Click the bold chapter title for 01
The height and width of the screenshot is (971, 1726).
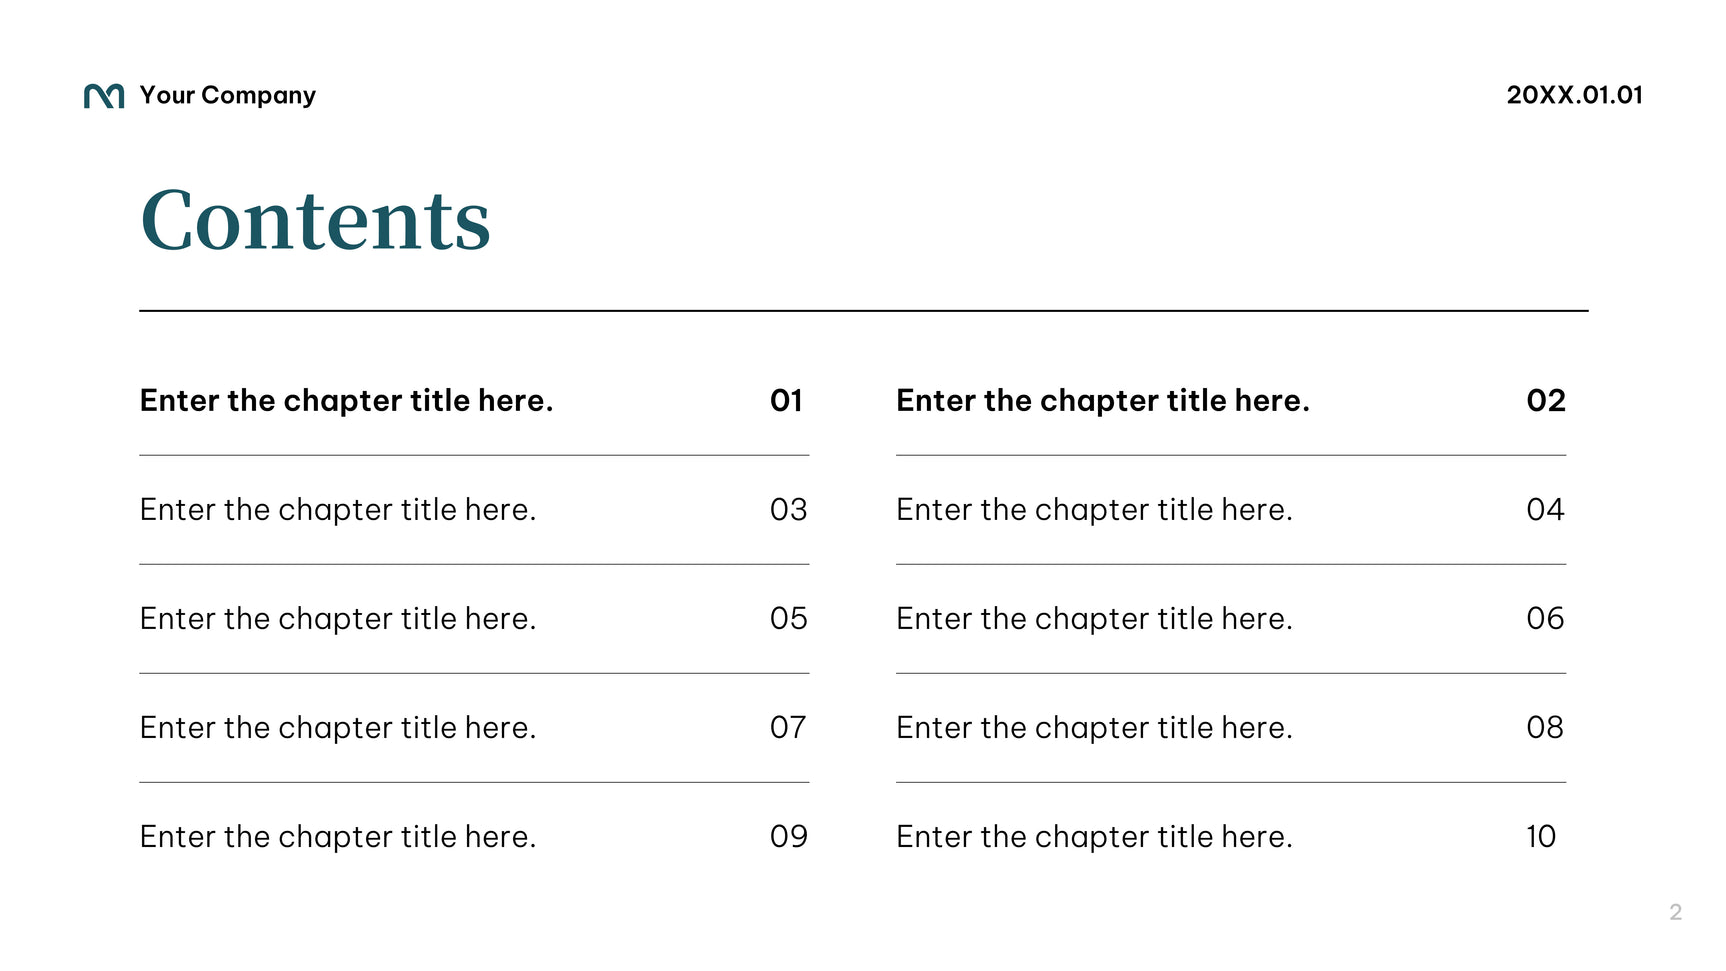pyautogui.click(x=346, y=401)
